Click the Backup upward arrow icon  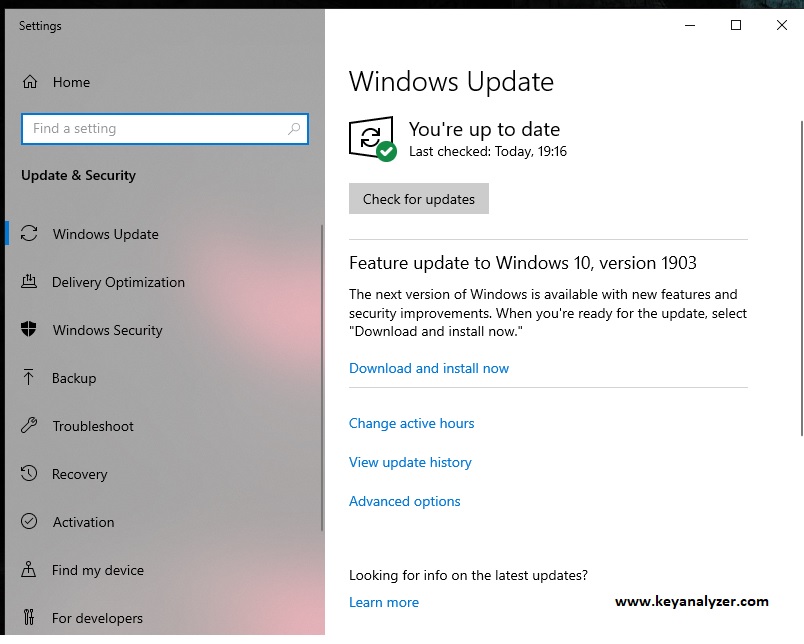29,377
